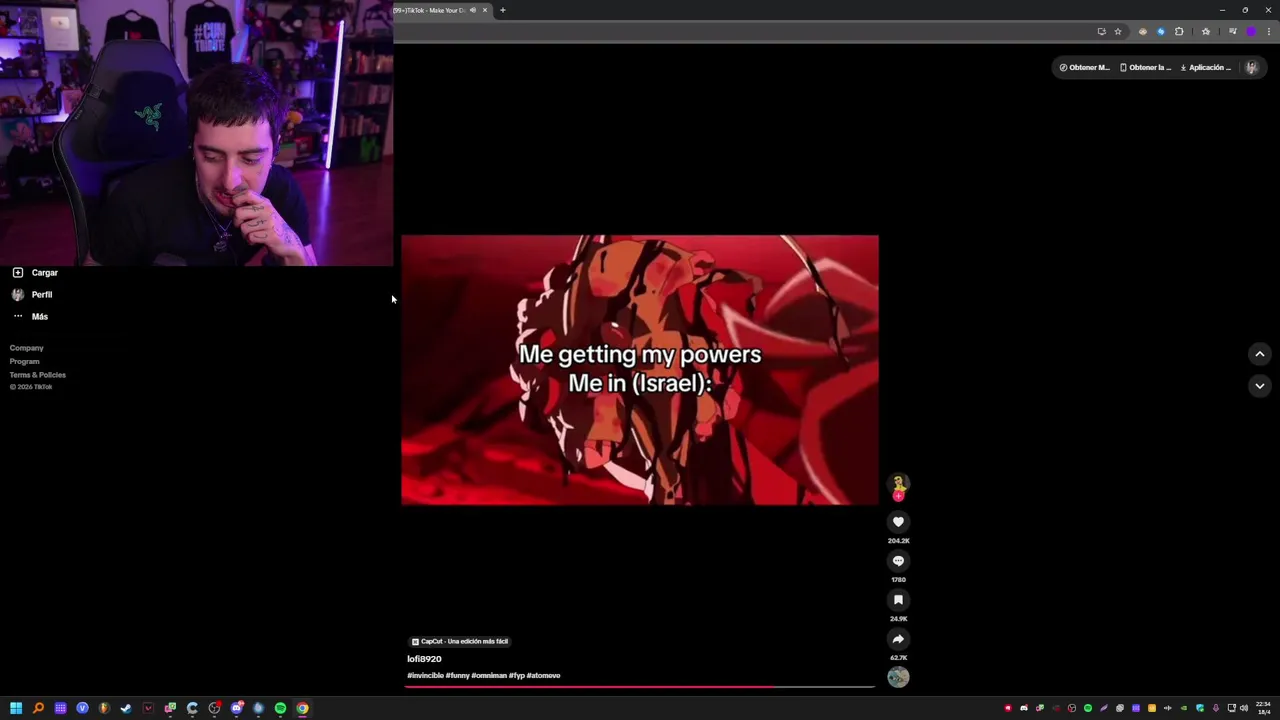Open OBS Studio from taskbar
This screenshot has width=1280, height=720.
tap(214, 708)
